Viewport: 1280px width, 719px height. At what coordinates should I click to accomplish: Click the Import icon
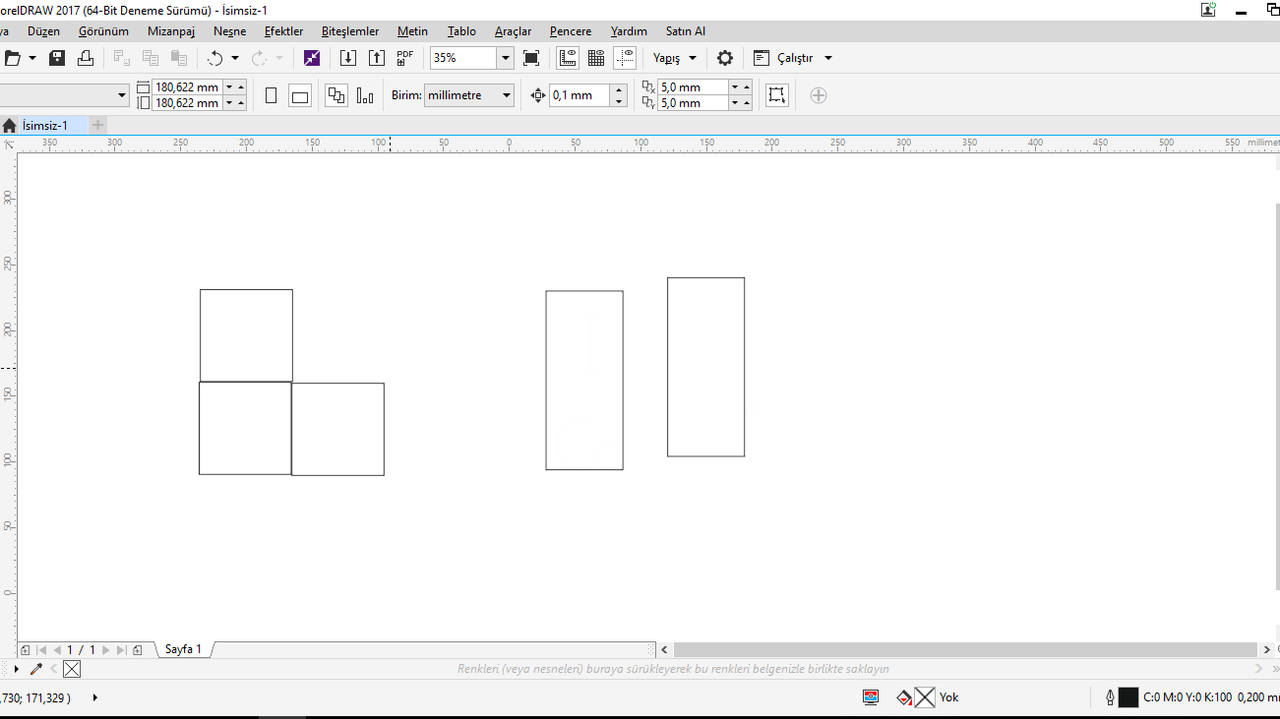coord(348,58)
